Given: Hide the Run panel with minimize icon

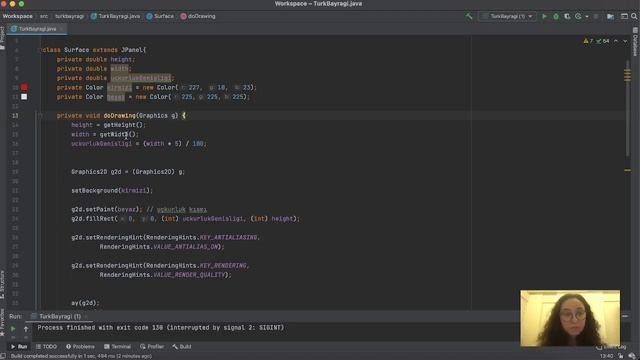Looking at the screenshot, I should (625, 316).
